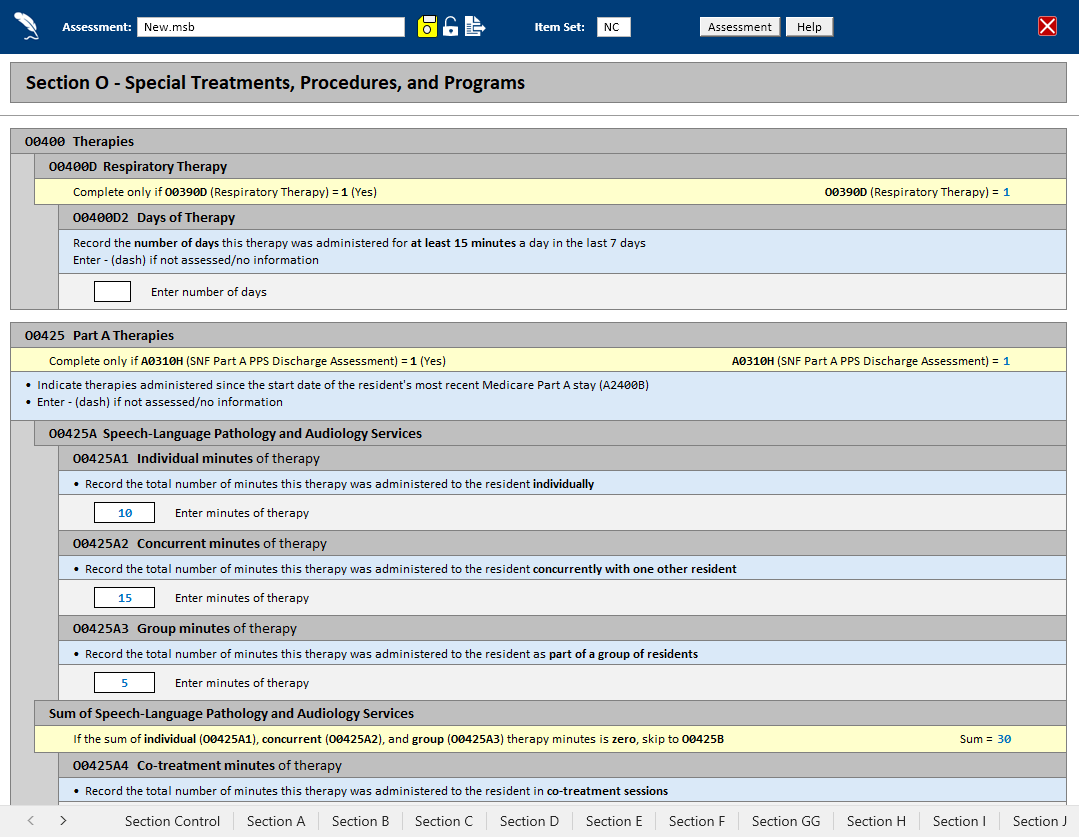Click the O0425A3 group minutes field

pyautogui.click(x=125, y=683)
